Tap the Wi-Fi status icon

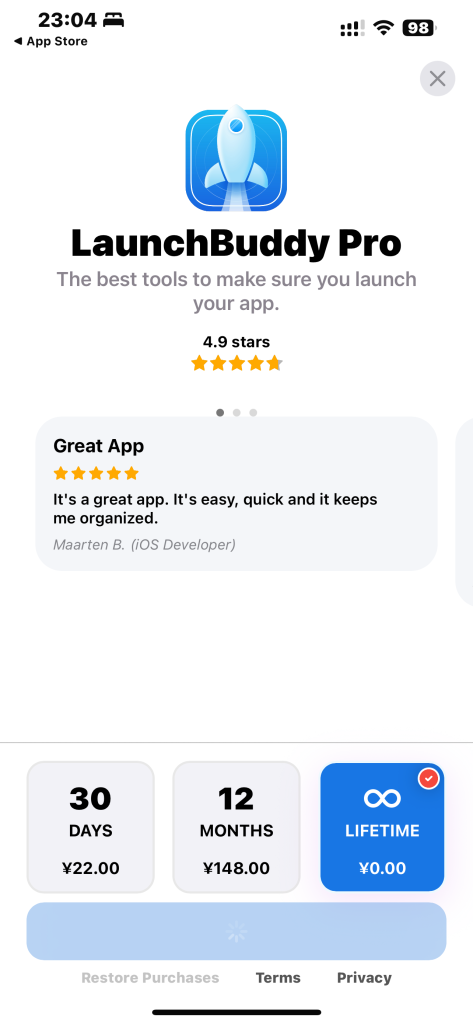pos(383,27)
